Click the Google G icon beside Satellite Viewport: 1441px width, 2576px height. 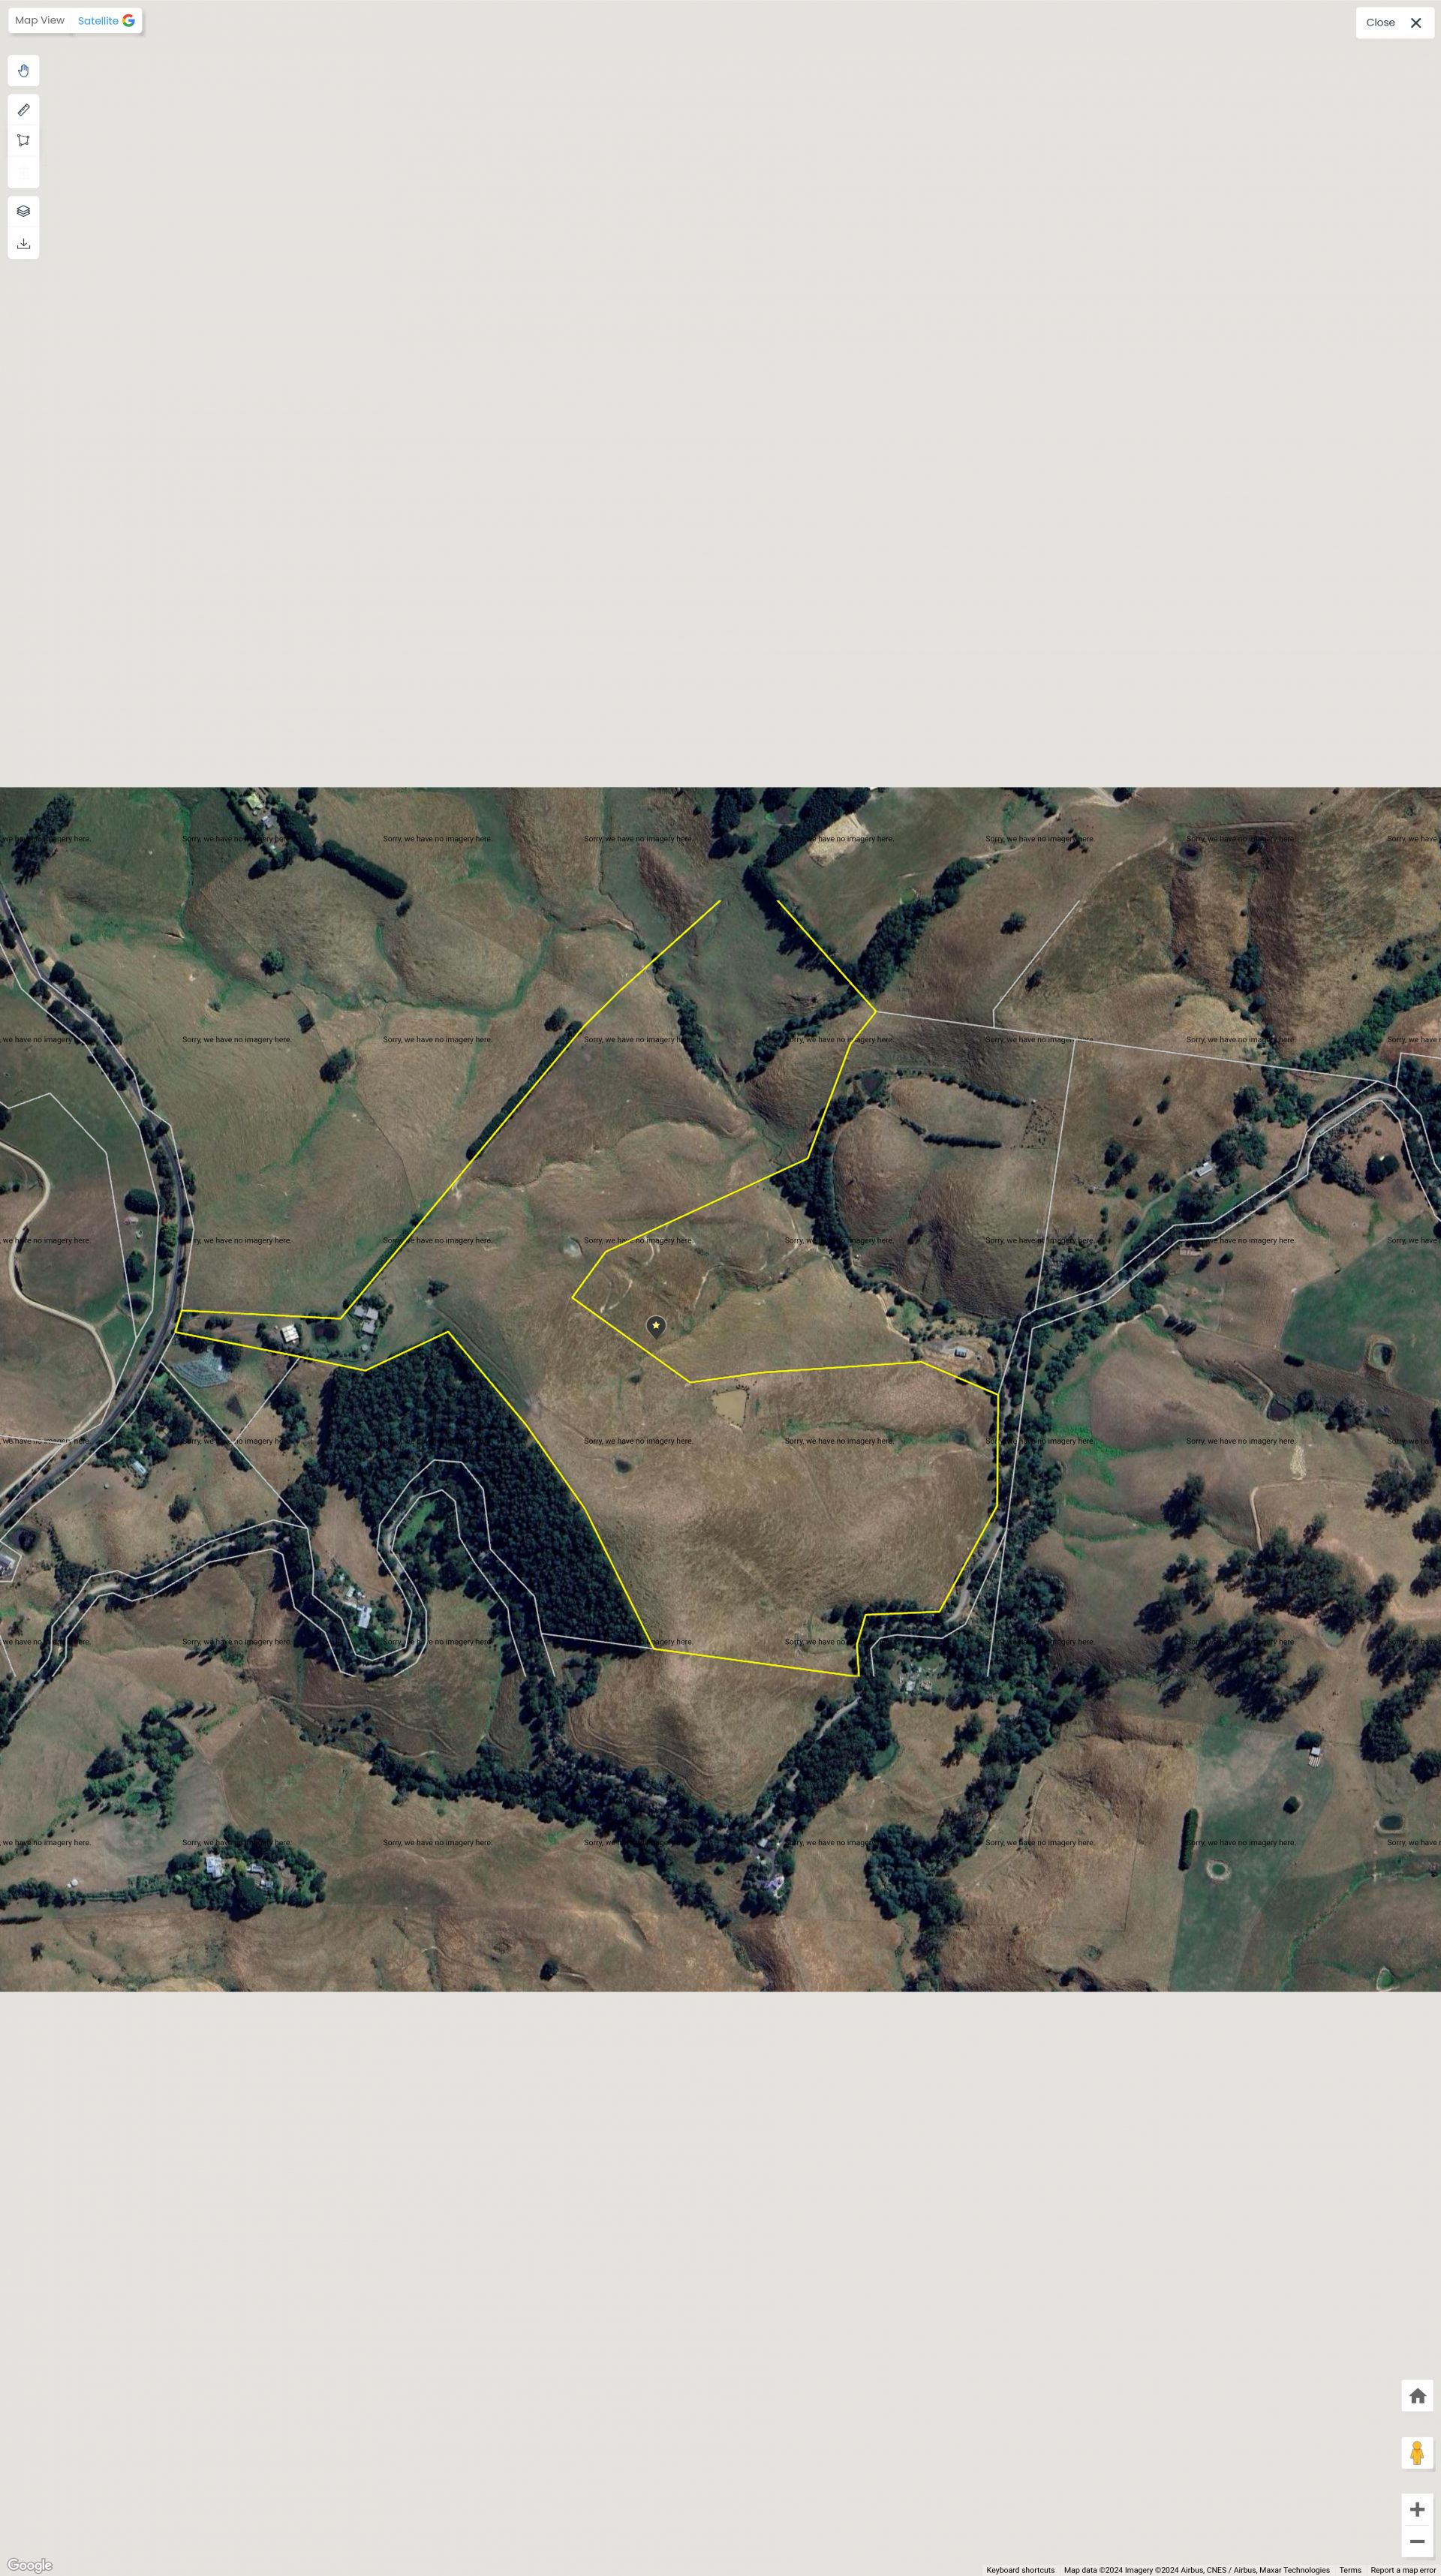coord(128,21)
